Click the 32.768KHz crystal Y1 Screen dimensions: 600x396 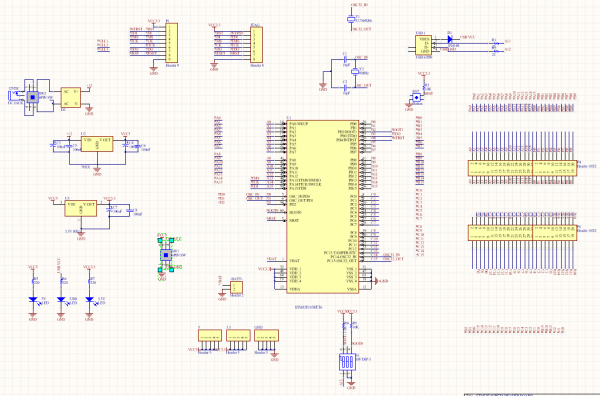point(351,19)
